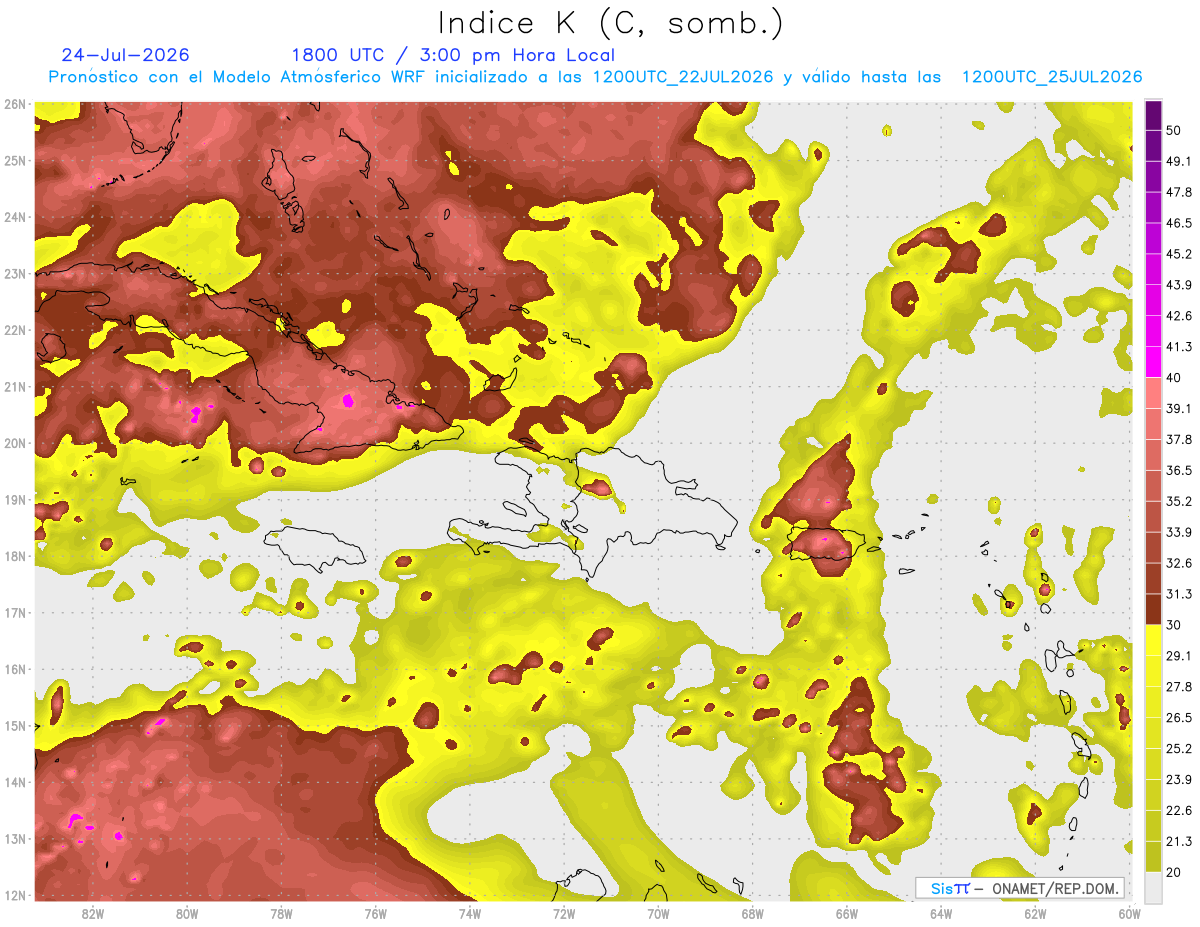Click the colorbar value '46.5'
1200x927 pixels.
1179,223
